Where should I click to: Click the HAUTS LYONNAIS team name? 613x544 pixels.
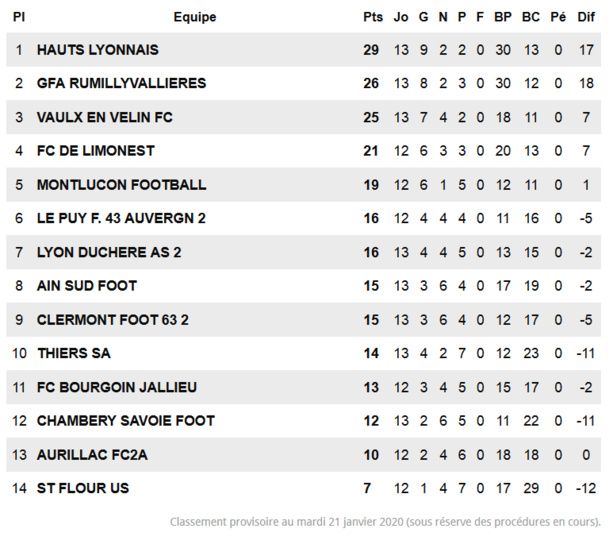point(97,50)
